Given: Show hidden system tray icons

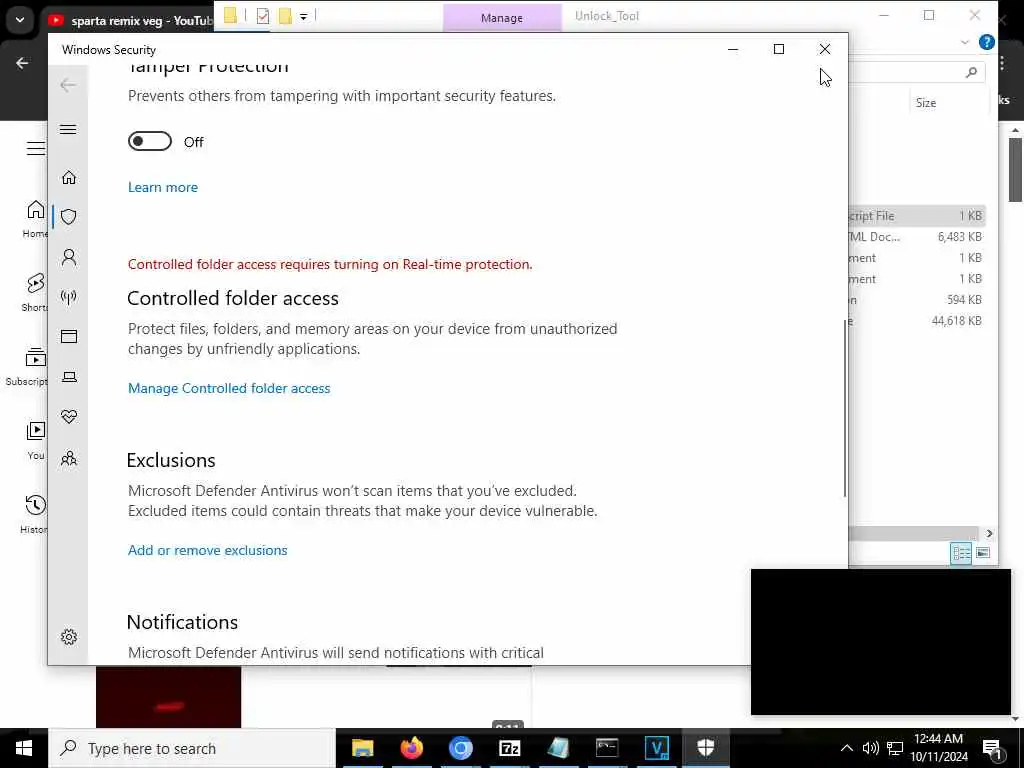Looking at the screenshot, I should tap(846, 748).
